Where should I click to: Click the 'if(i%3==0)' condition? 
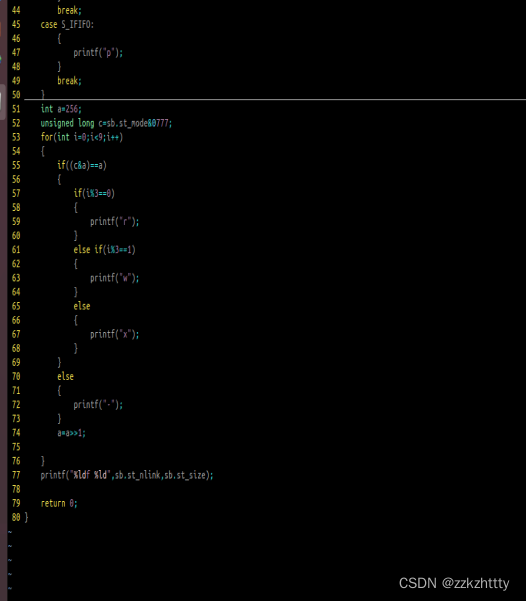(x=94, y=193)
